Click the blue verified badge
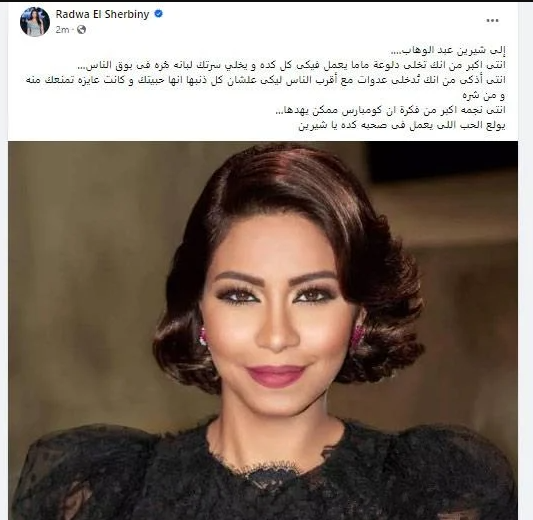Screen dimensions: 533x520 pyautogui.click(x=158, y=14)
